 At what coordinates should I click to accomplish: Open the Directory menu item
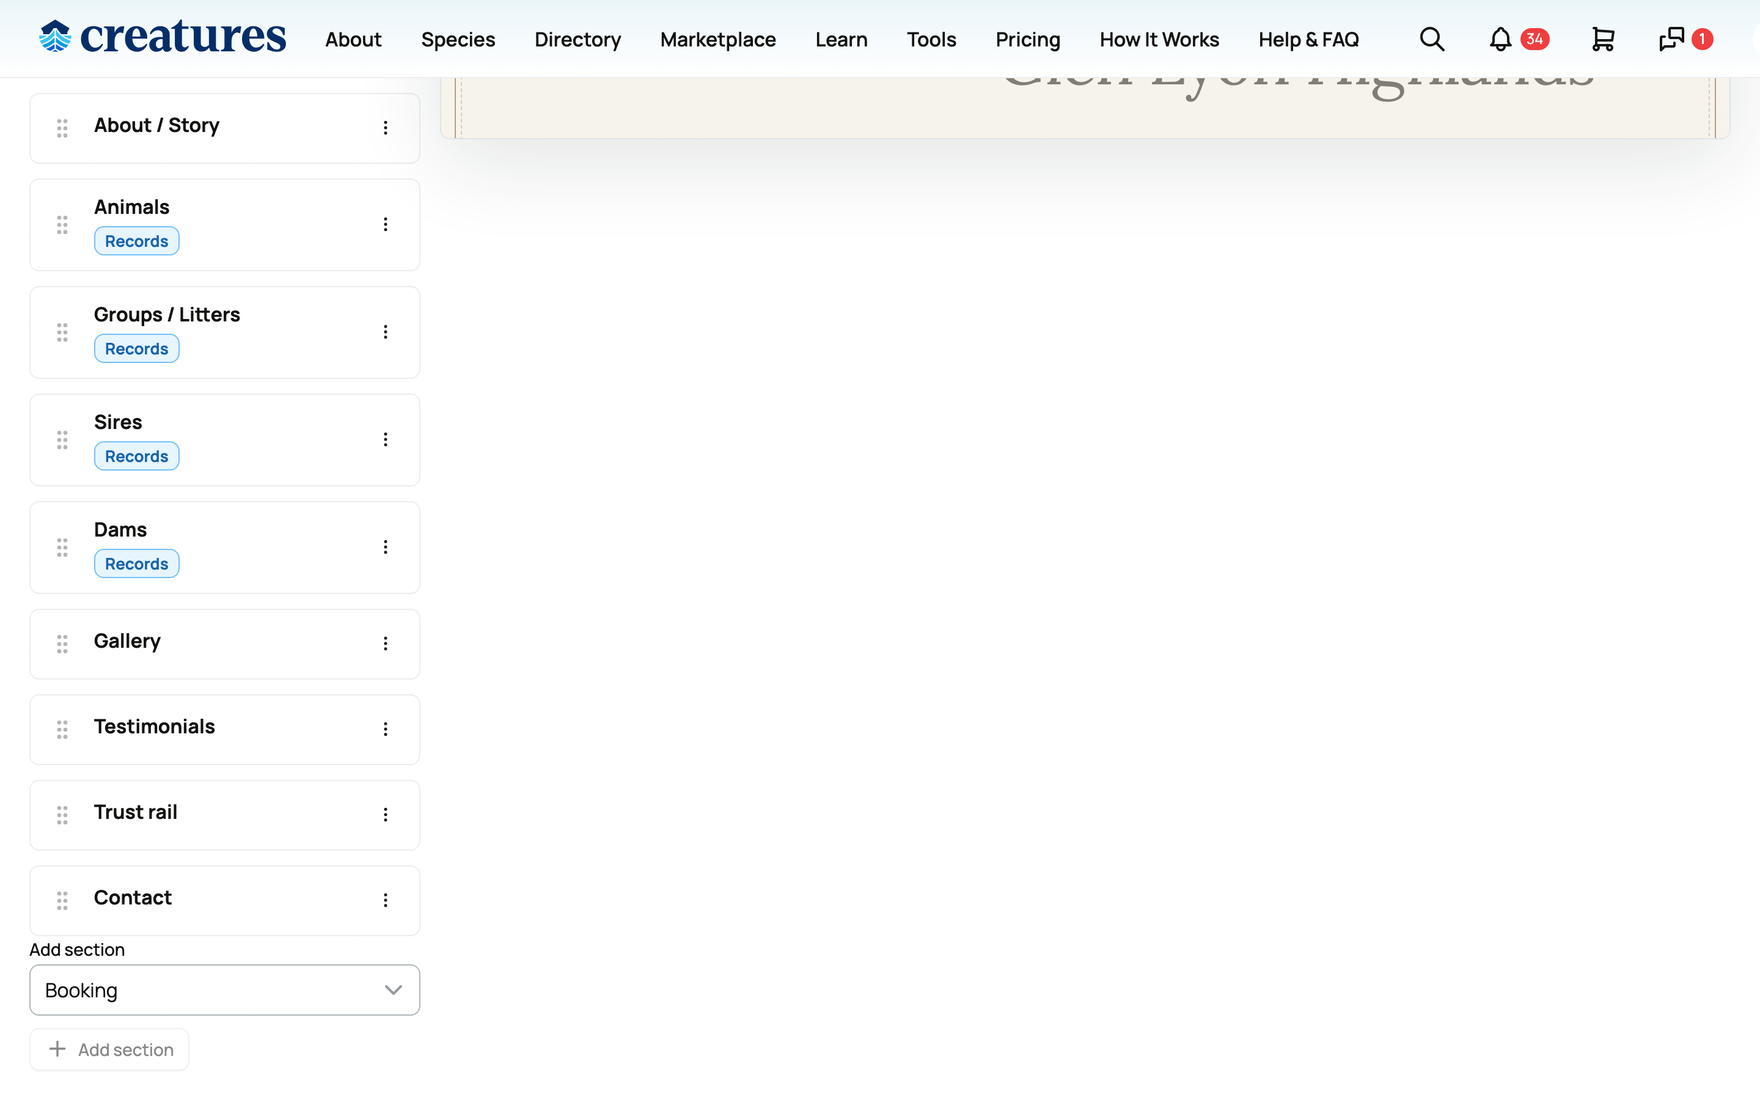pyautogui.click(x=578, y=39)
